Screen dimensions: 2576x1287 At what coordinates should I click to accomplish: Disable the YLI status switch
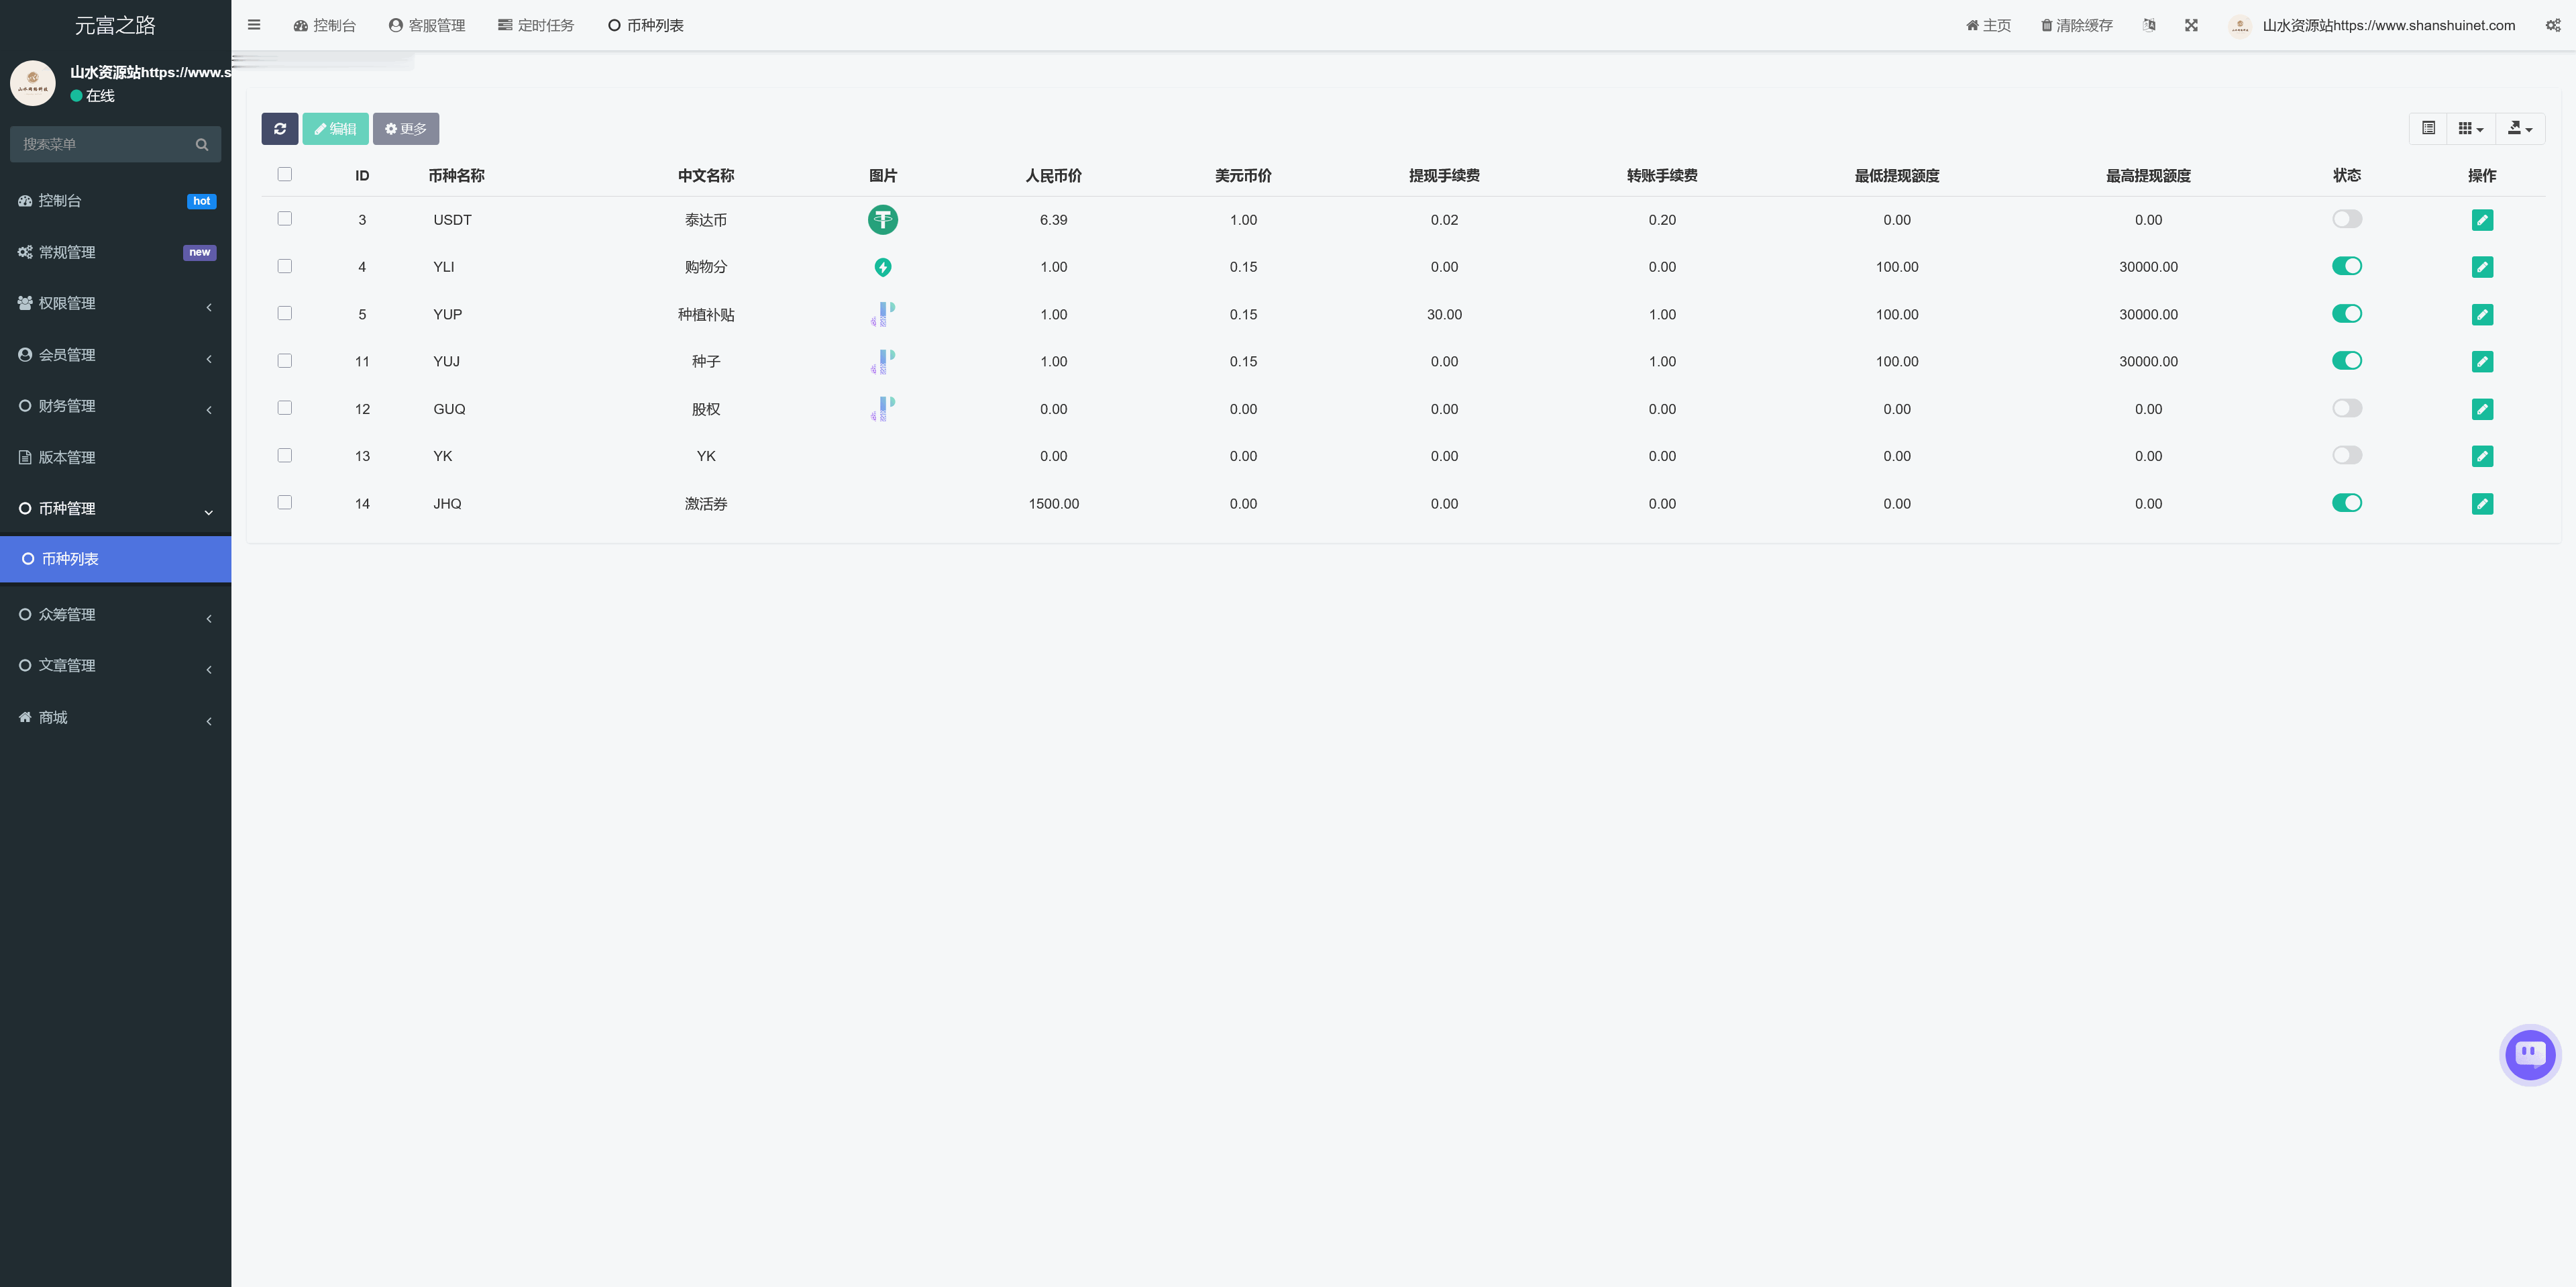tap(2346, 266)
